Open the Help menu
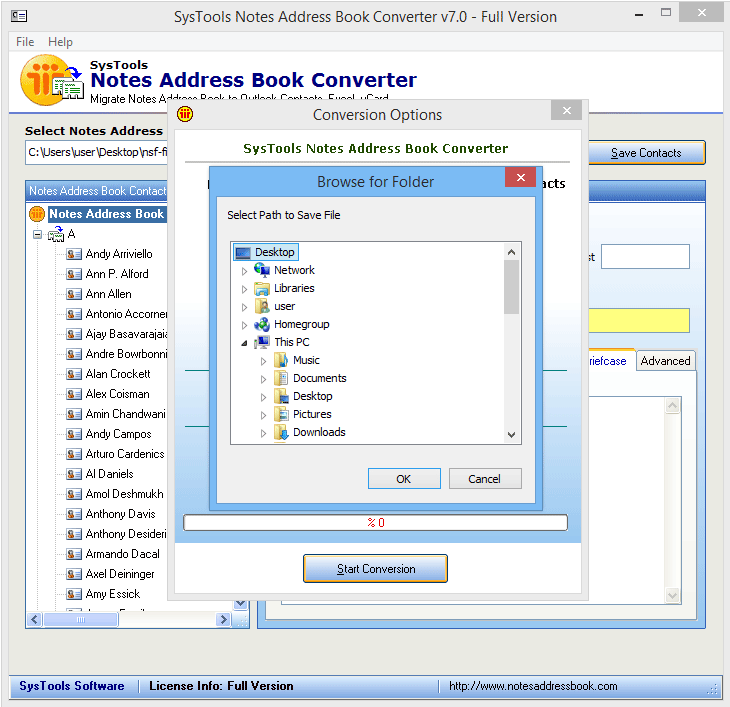This screenshot has width=730, height=707. (61, 42)
